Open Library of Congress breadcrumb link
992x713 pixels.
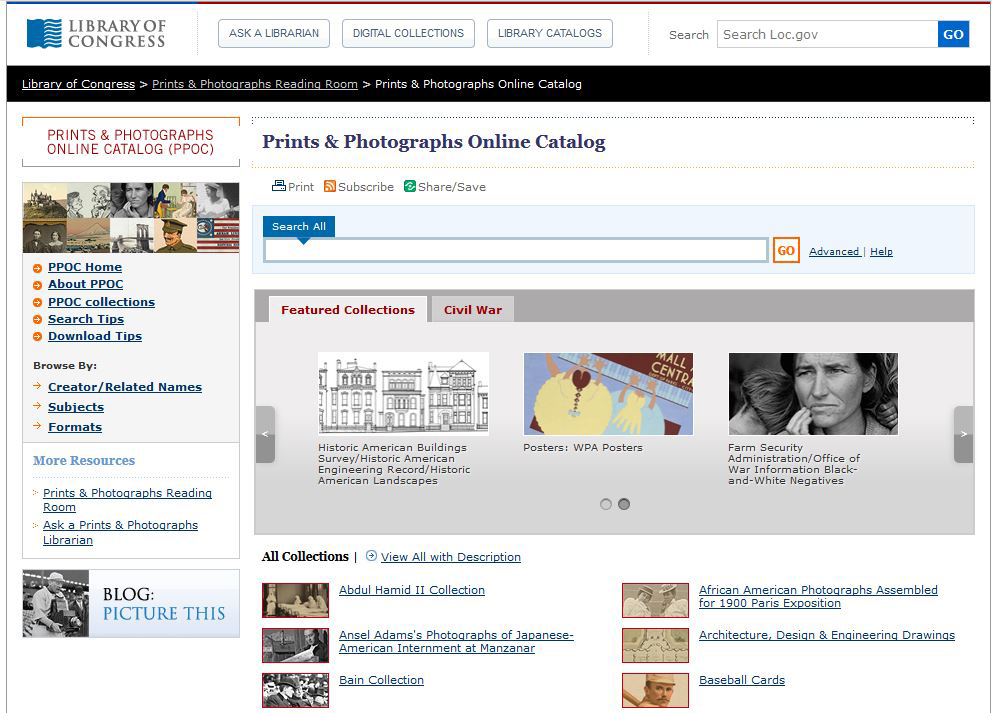78,84
